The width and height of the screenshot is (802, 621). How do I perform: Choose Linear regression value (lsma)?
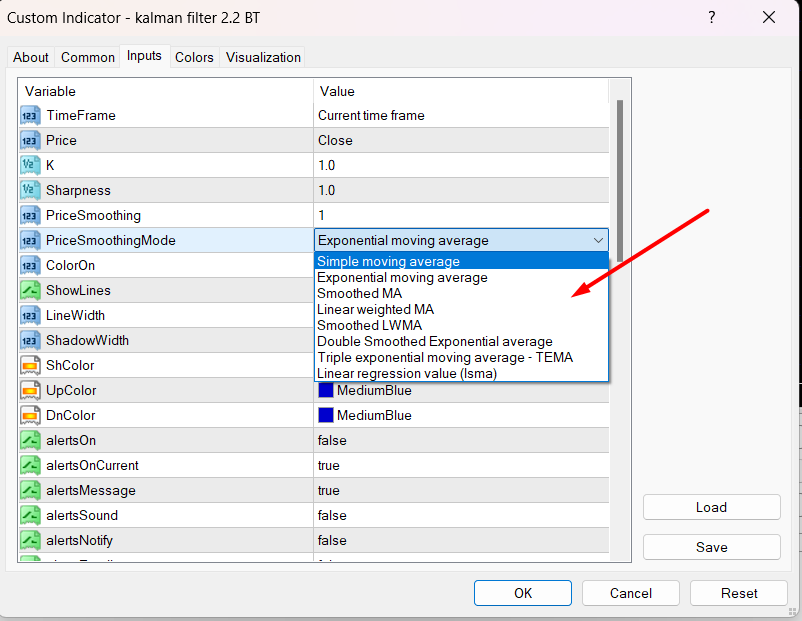coord(461,373)
